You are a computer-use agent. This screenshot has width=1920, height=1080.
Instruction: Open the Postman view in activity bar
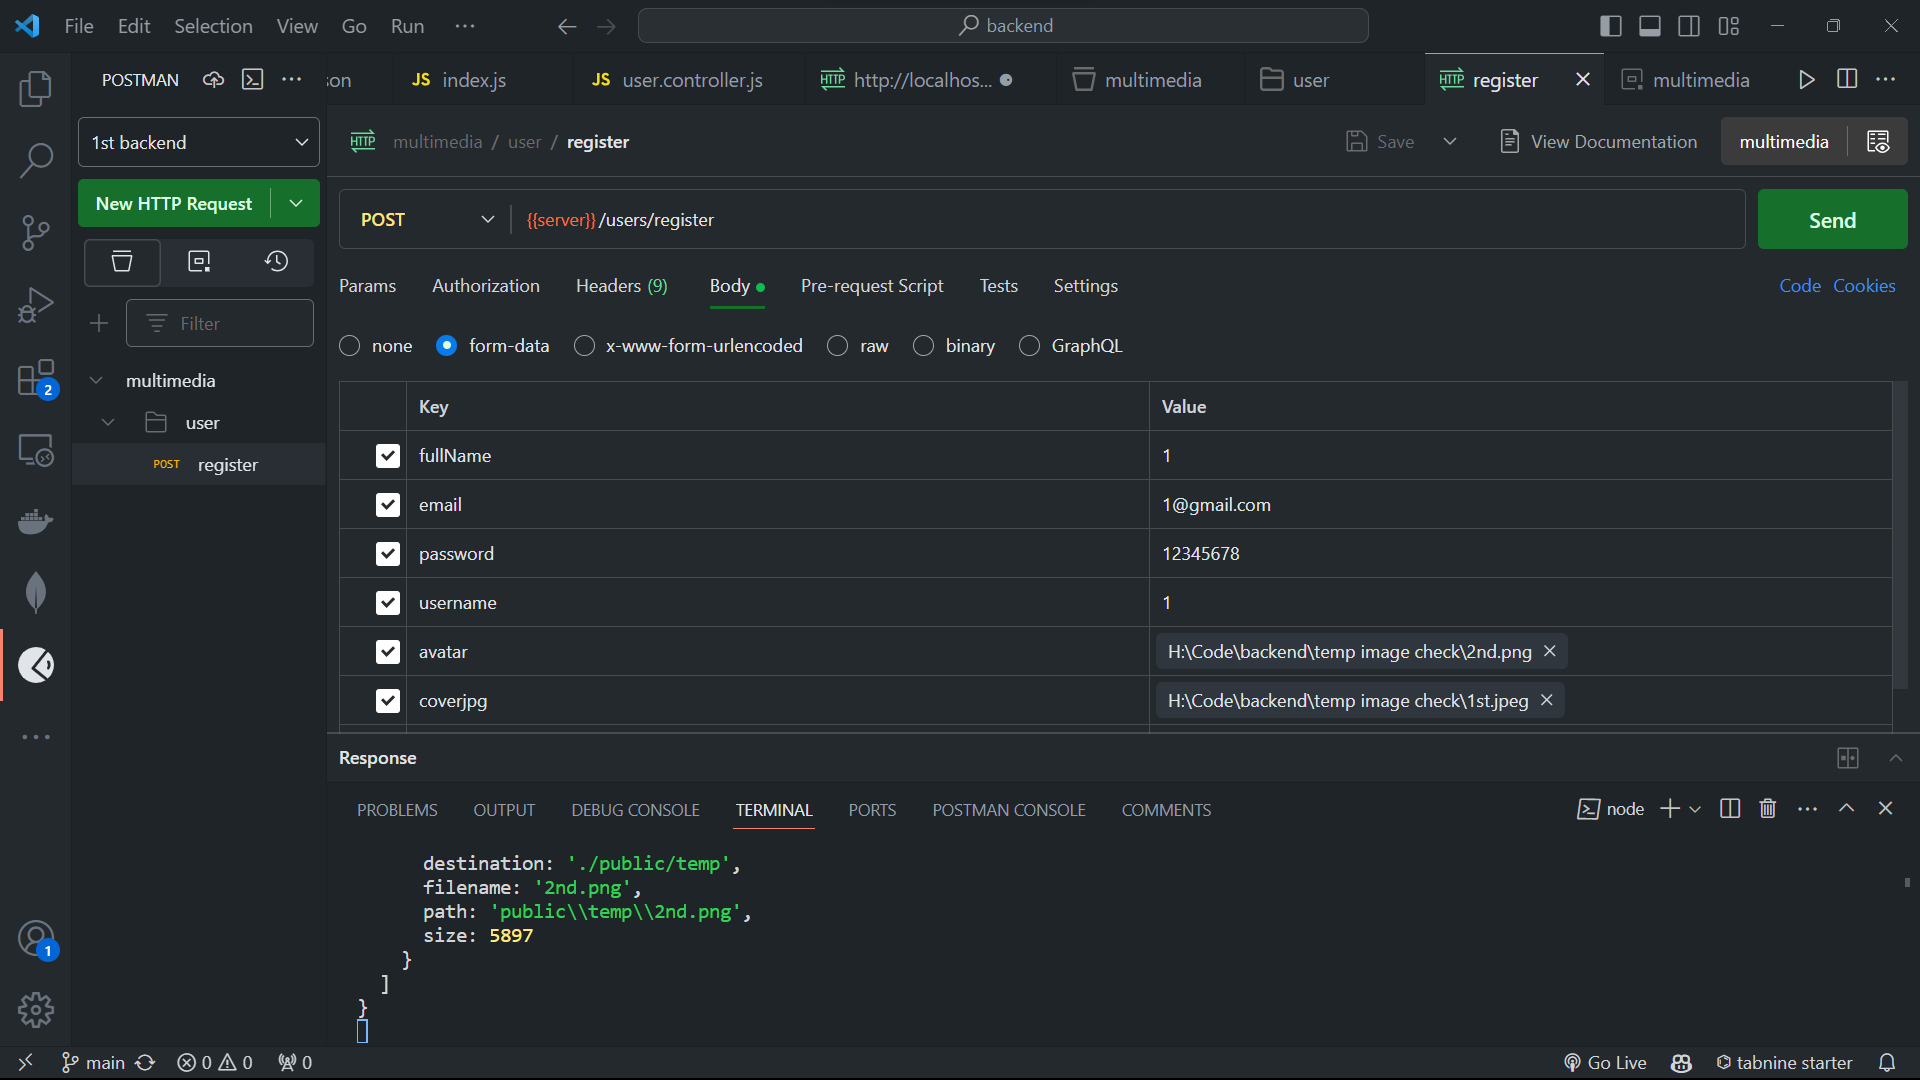(x=36, y=665)
